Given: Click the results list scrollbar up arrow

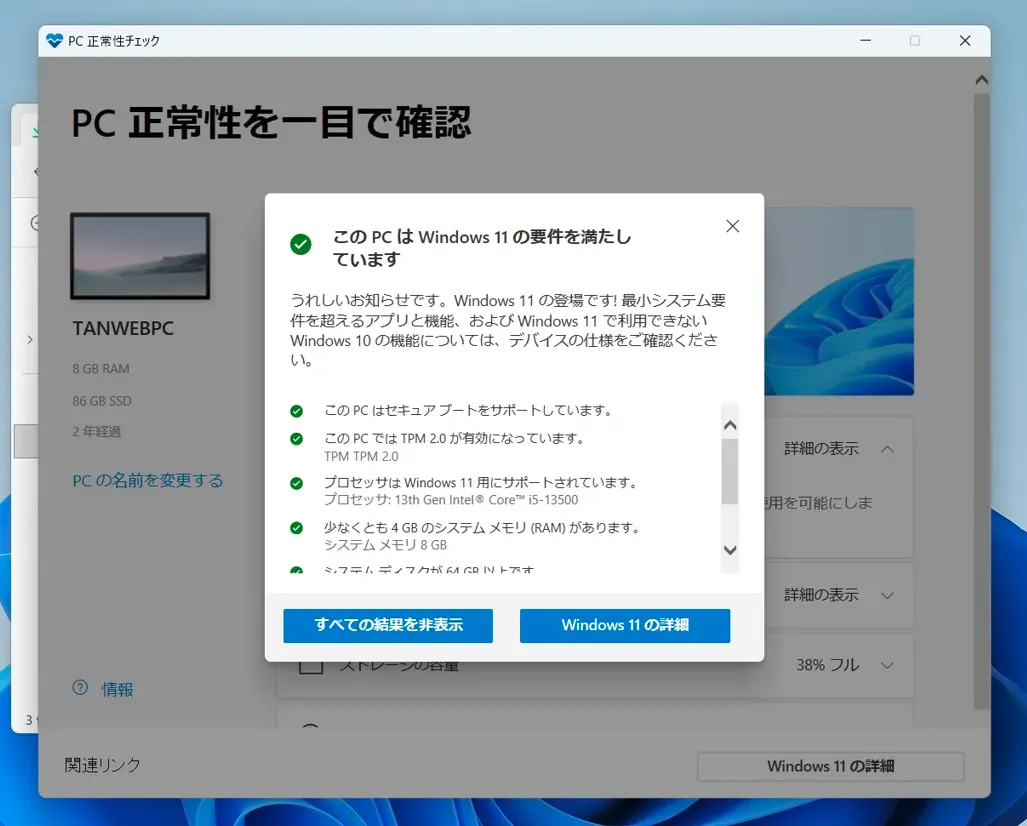Looking at the screenshot, I should [x=730, y=425].
